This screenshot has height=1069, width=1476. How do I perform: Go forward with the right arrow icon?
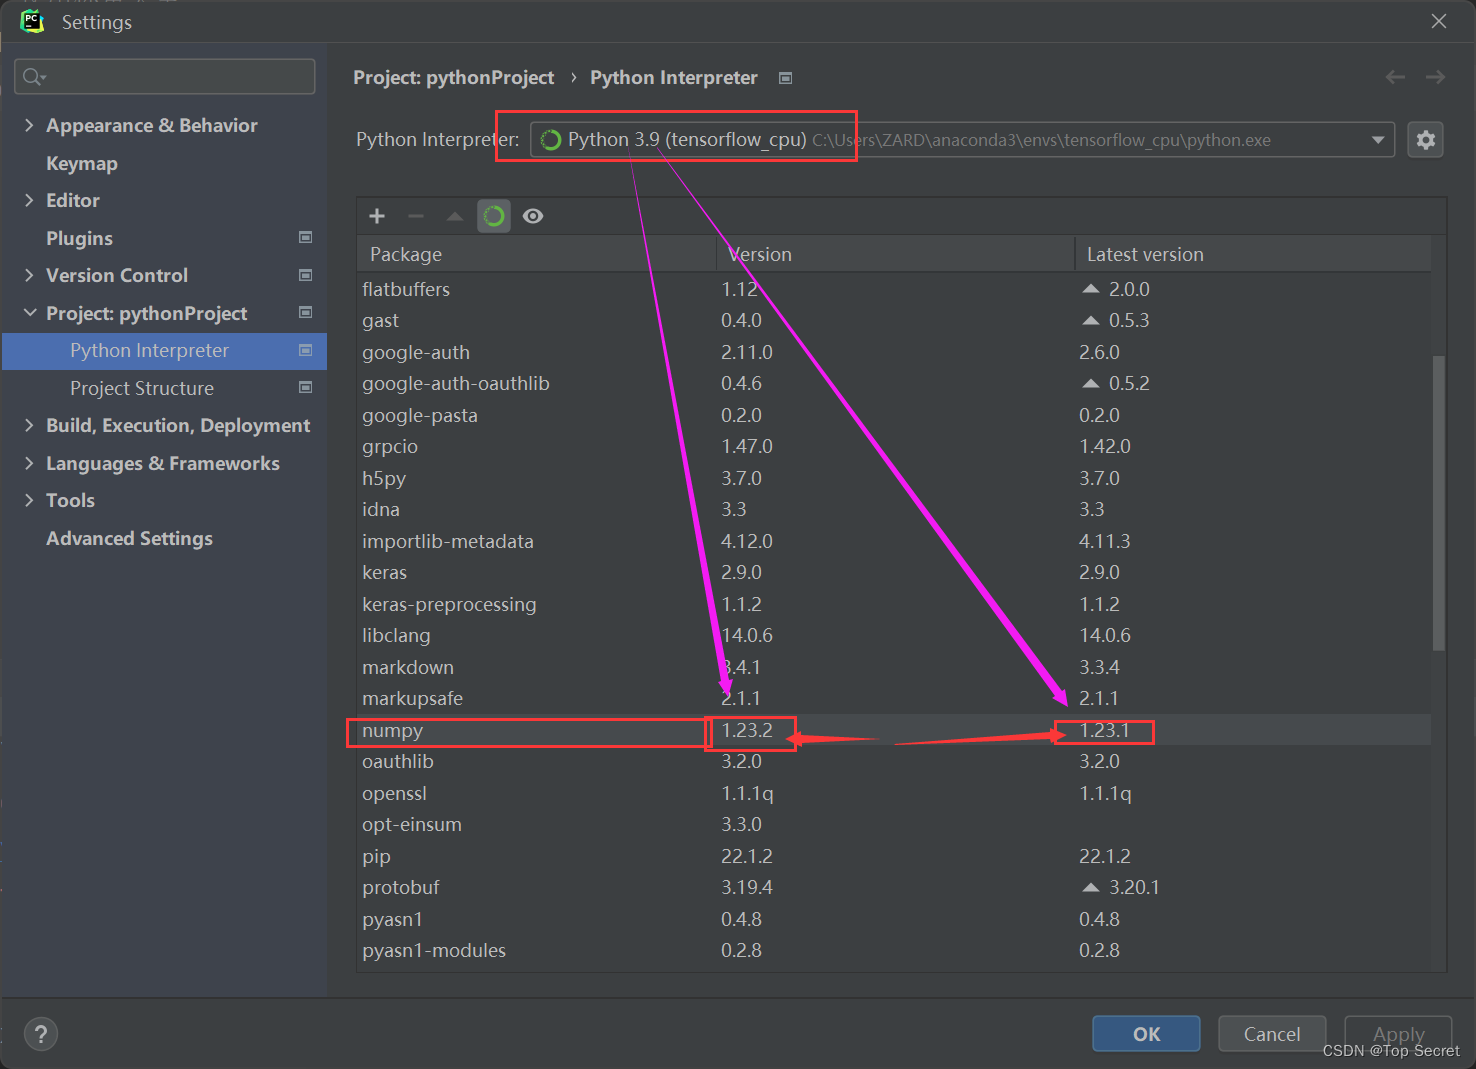[x=1435, y=77]
